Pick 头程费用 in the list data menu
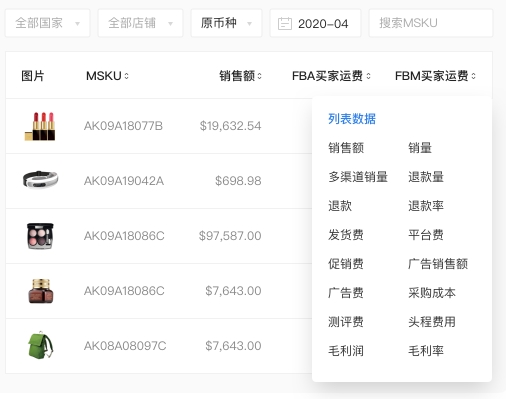Image resolution: width=506 pixels, height=399 pixels. pos(432,322)
